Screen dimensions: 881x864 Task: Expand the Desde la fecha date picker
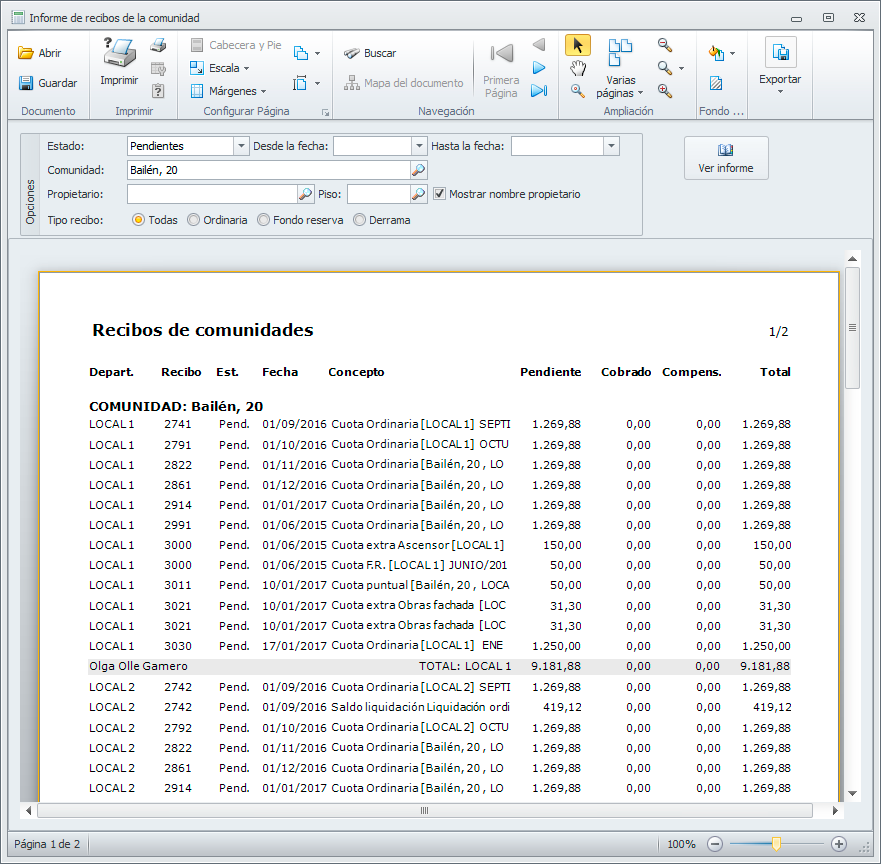click(x=420, y=146)
